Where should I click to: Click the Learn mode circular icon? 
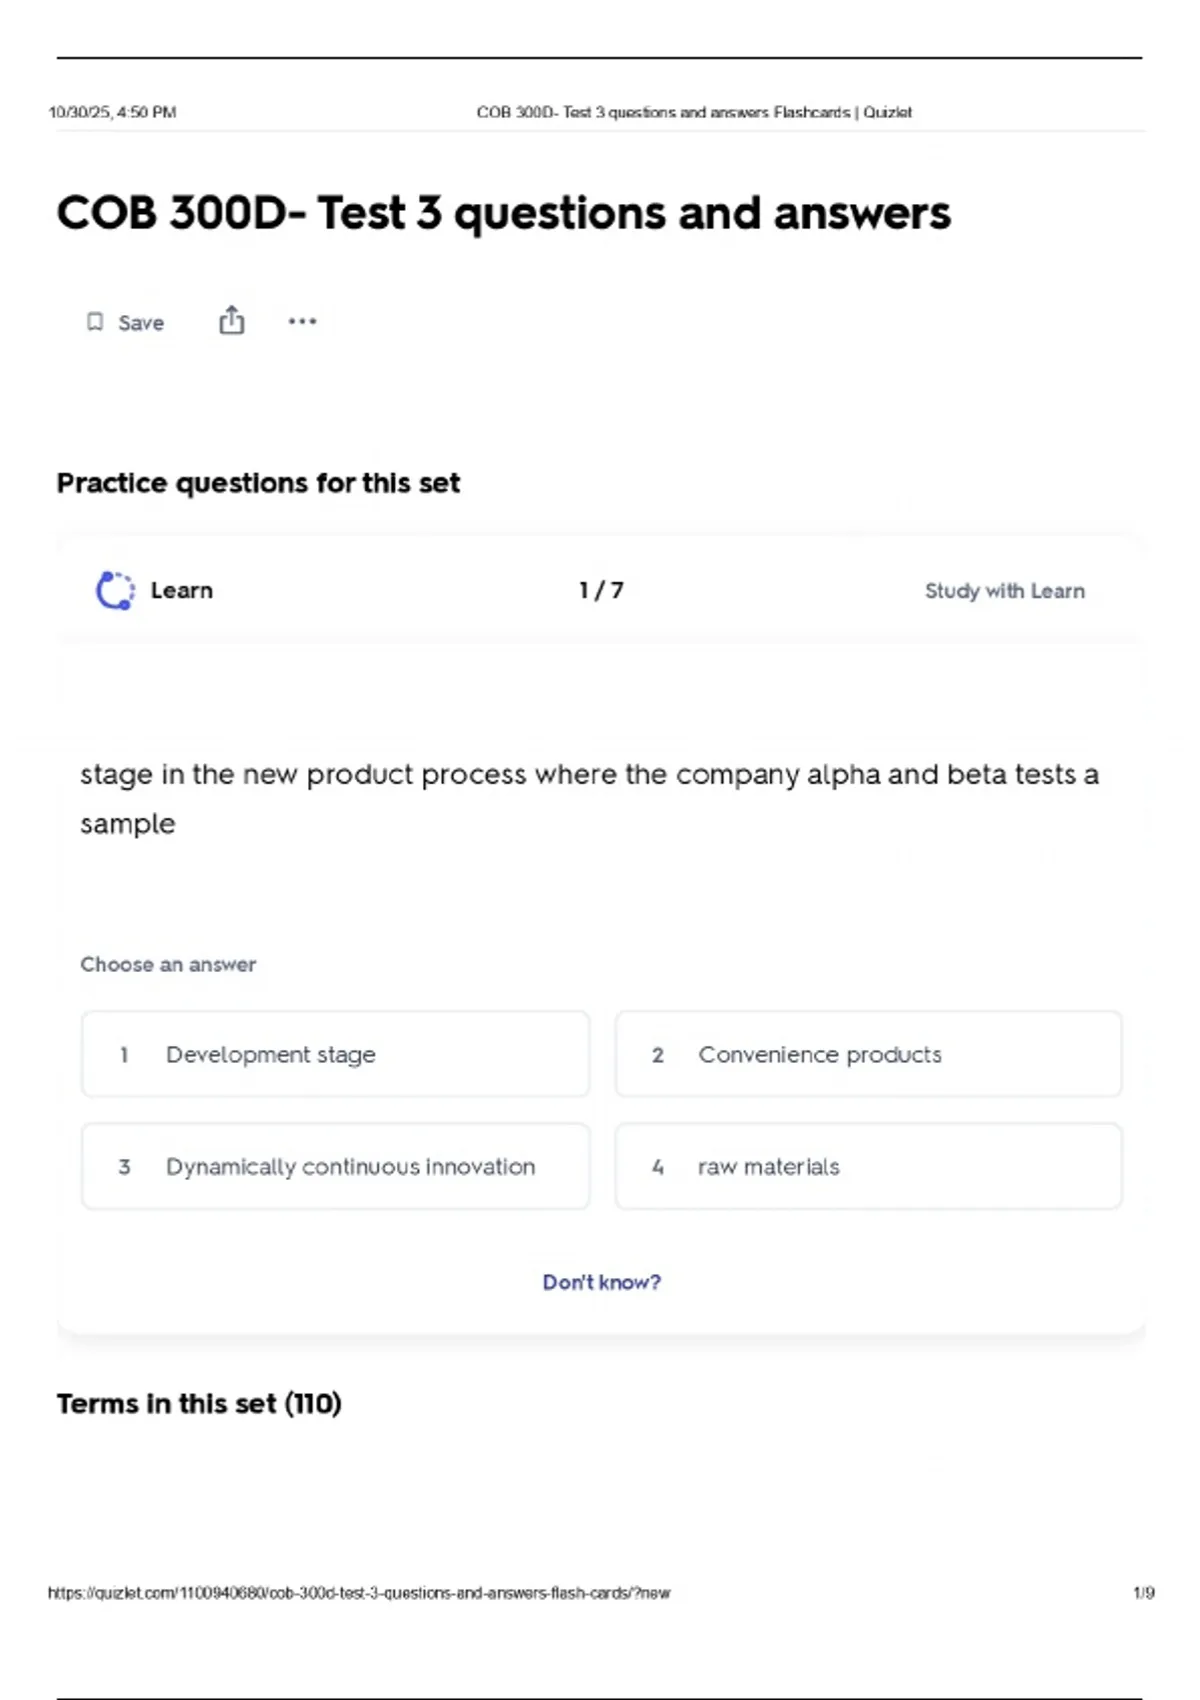click(115, 590)
